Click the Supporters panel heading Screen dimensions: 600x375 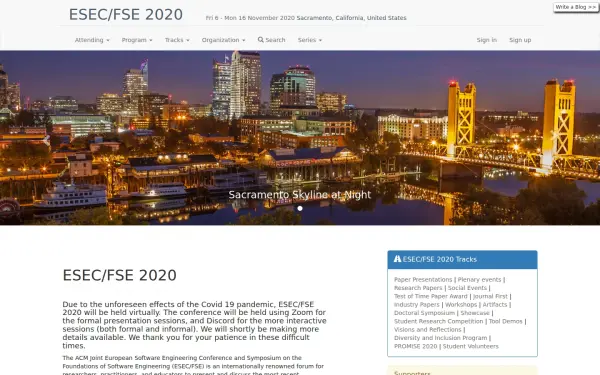click(412, 372)
